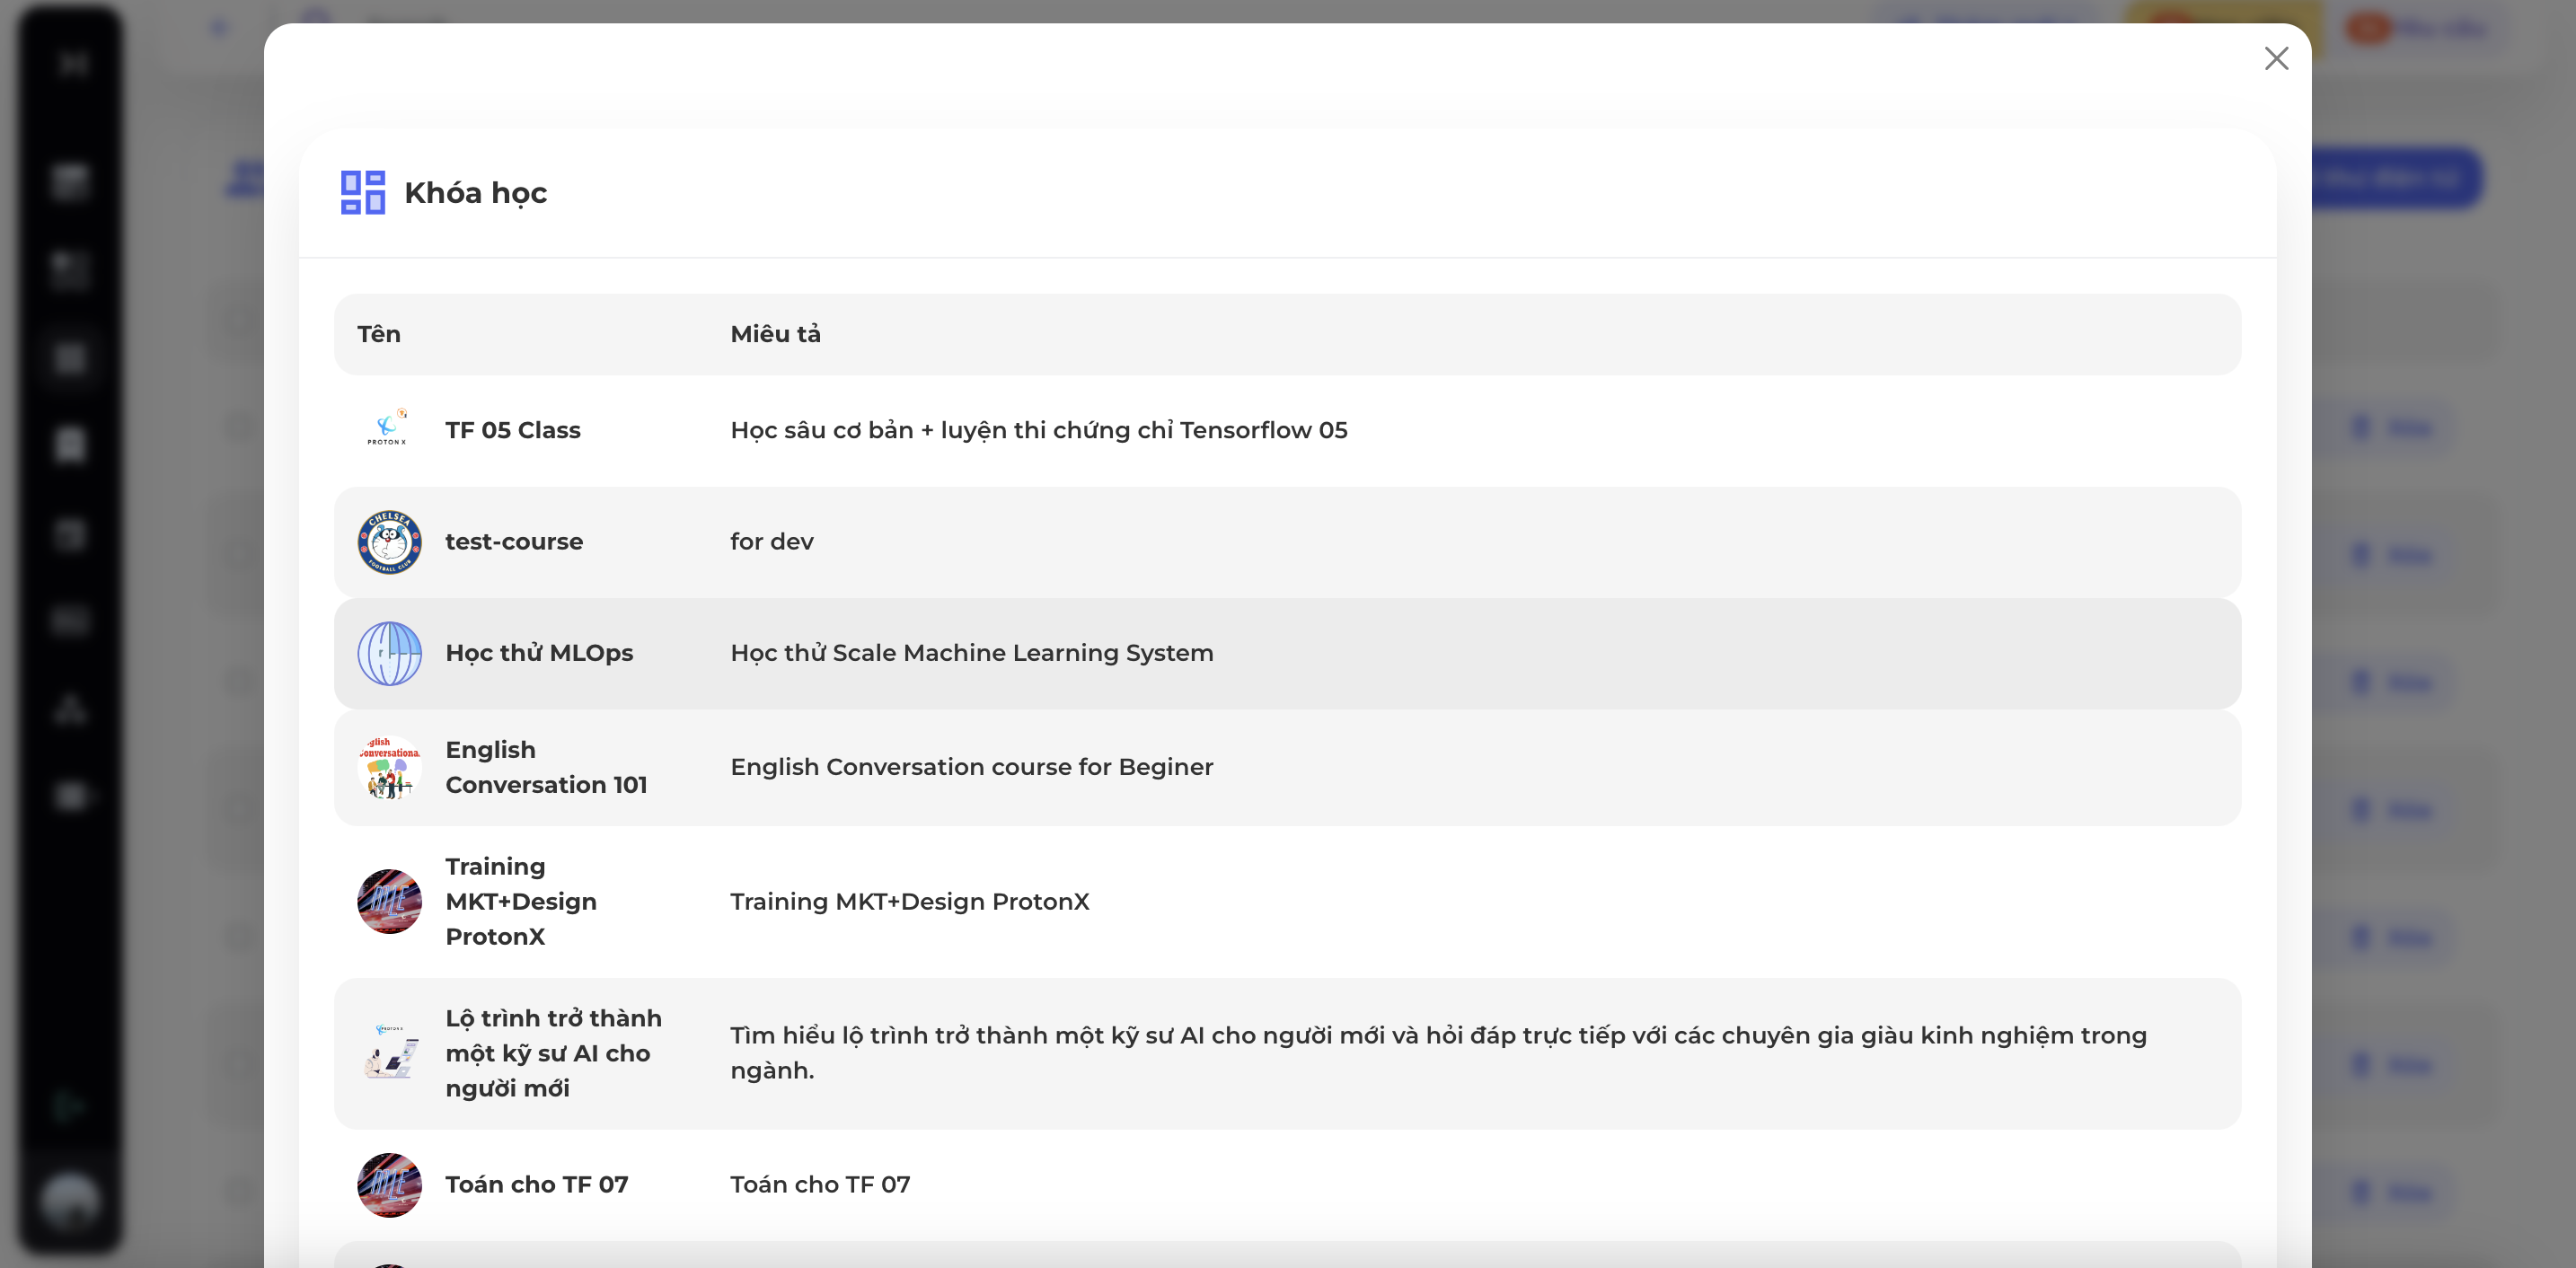Select English Conversation 101 course name
The height and width of the screenshot is (1268, 2576).
coord(546,767)
